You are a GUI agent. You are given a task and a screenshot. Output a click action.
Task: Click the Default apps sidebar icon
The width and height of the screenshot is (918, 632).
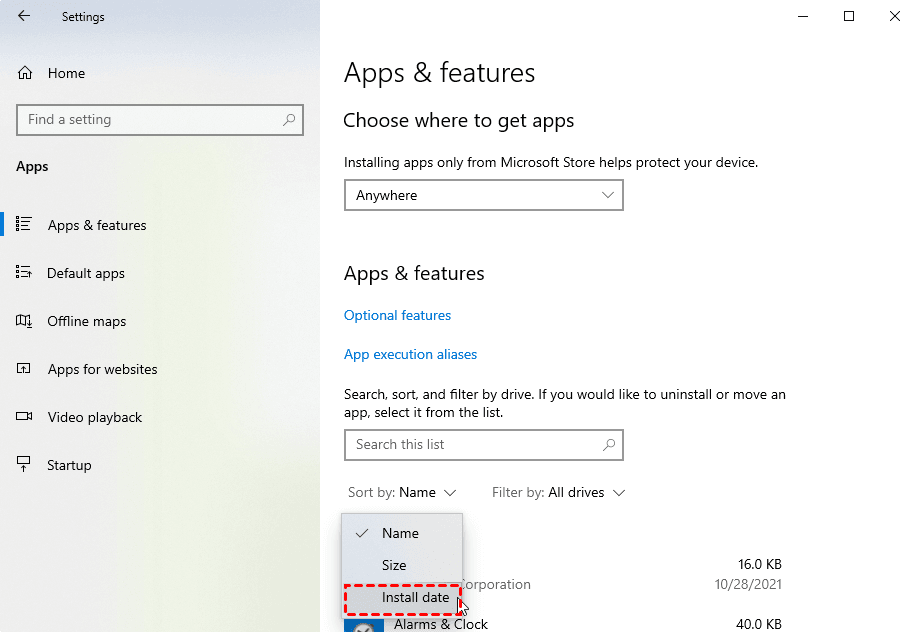pyautogui.click(x=25, y=273)
